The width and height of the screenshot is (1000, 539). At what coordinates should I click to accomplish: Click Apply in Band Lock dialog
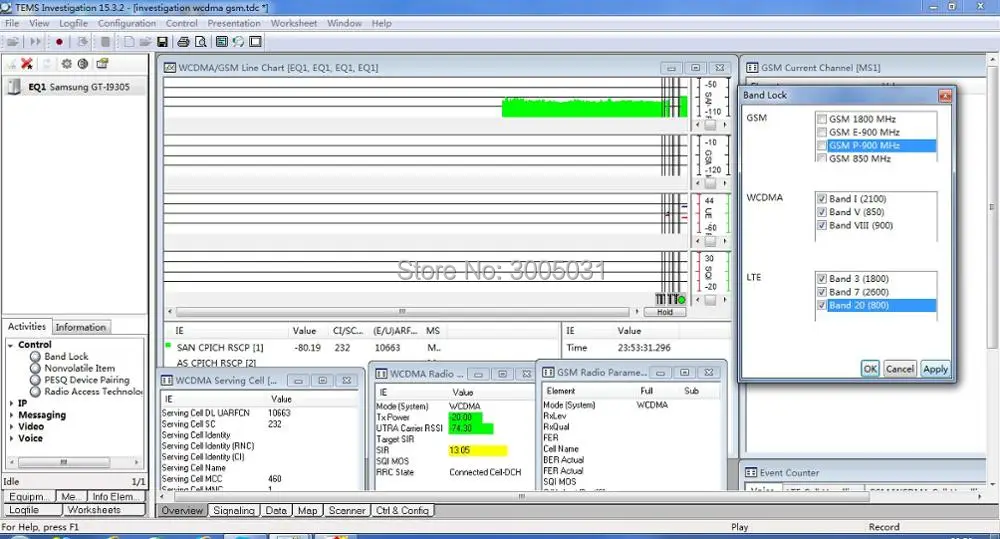[x=935, y=369]
